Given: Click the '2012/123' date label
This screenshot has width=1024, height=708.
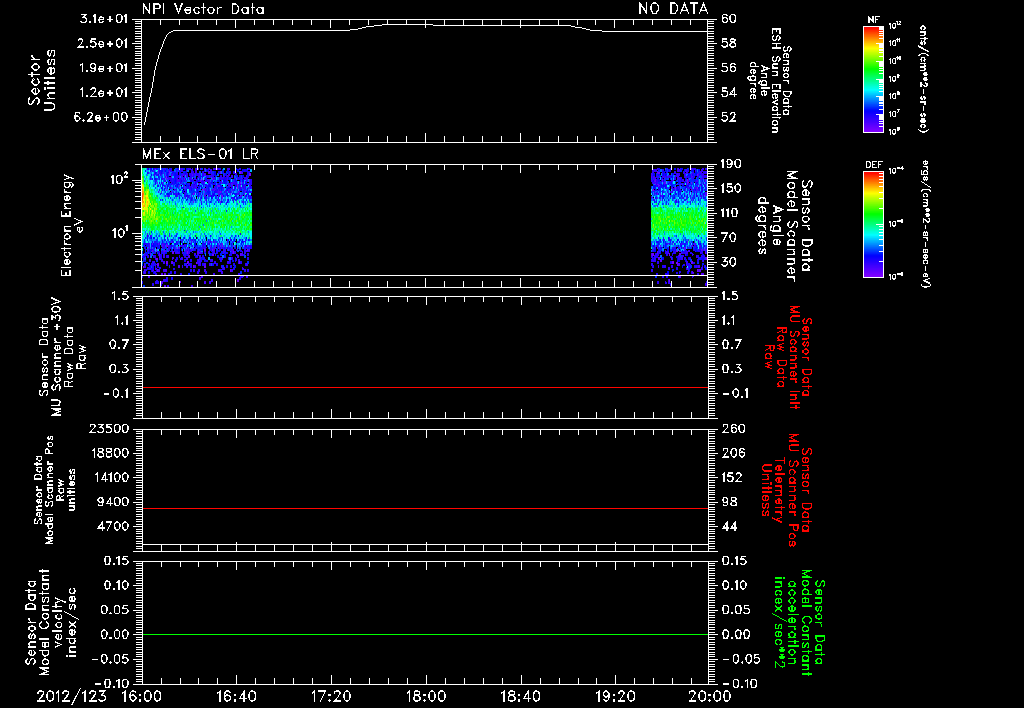Looking at the screenshot, I should pos(71,696).
